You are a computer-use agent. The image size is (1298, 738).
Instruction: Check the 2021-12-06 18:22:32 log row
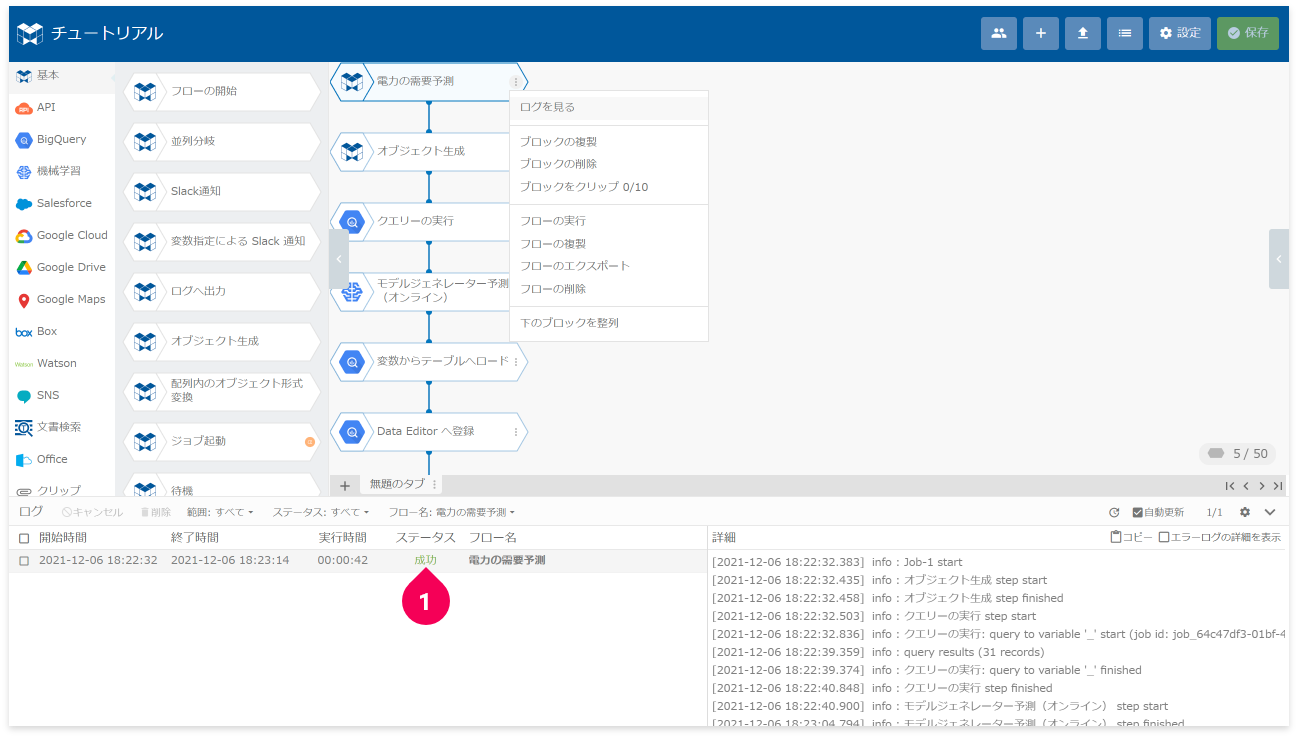[x=24, y=561]
